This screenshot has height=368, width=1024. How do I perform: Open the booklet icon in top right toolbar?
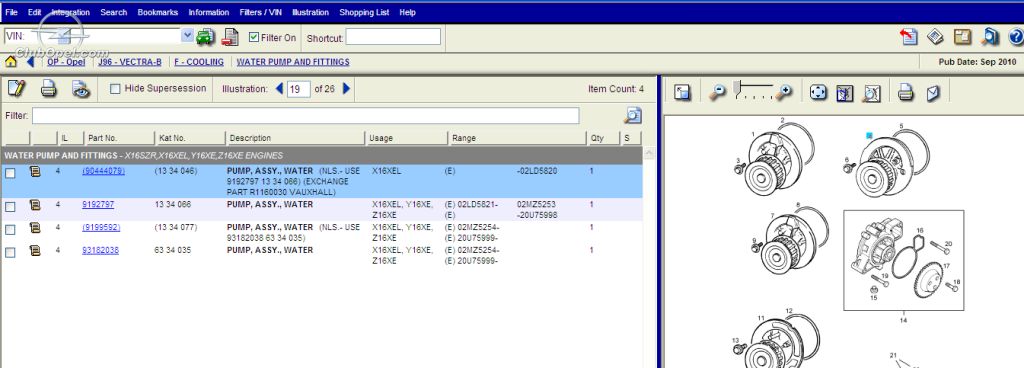tap(935, 37)
